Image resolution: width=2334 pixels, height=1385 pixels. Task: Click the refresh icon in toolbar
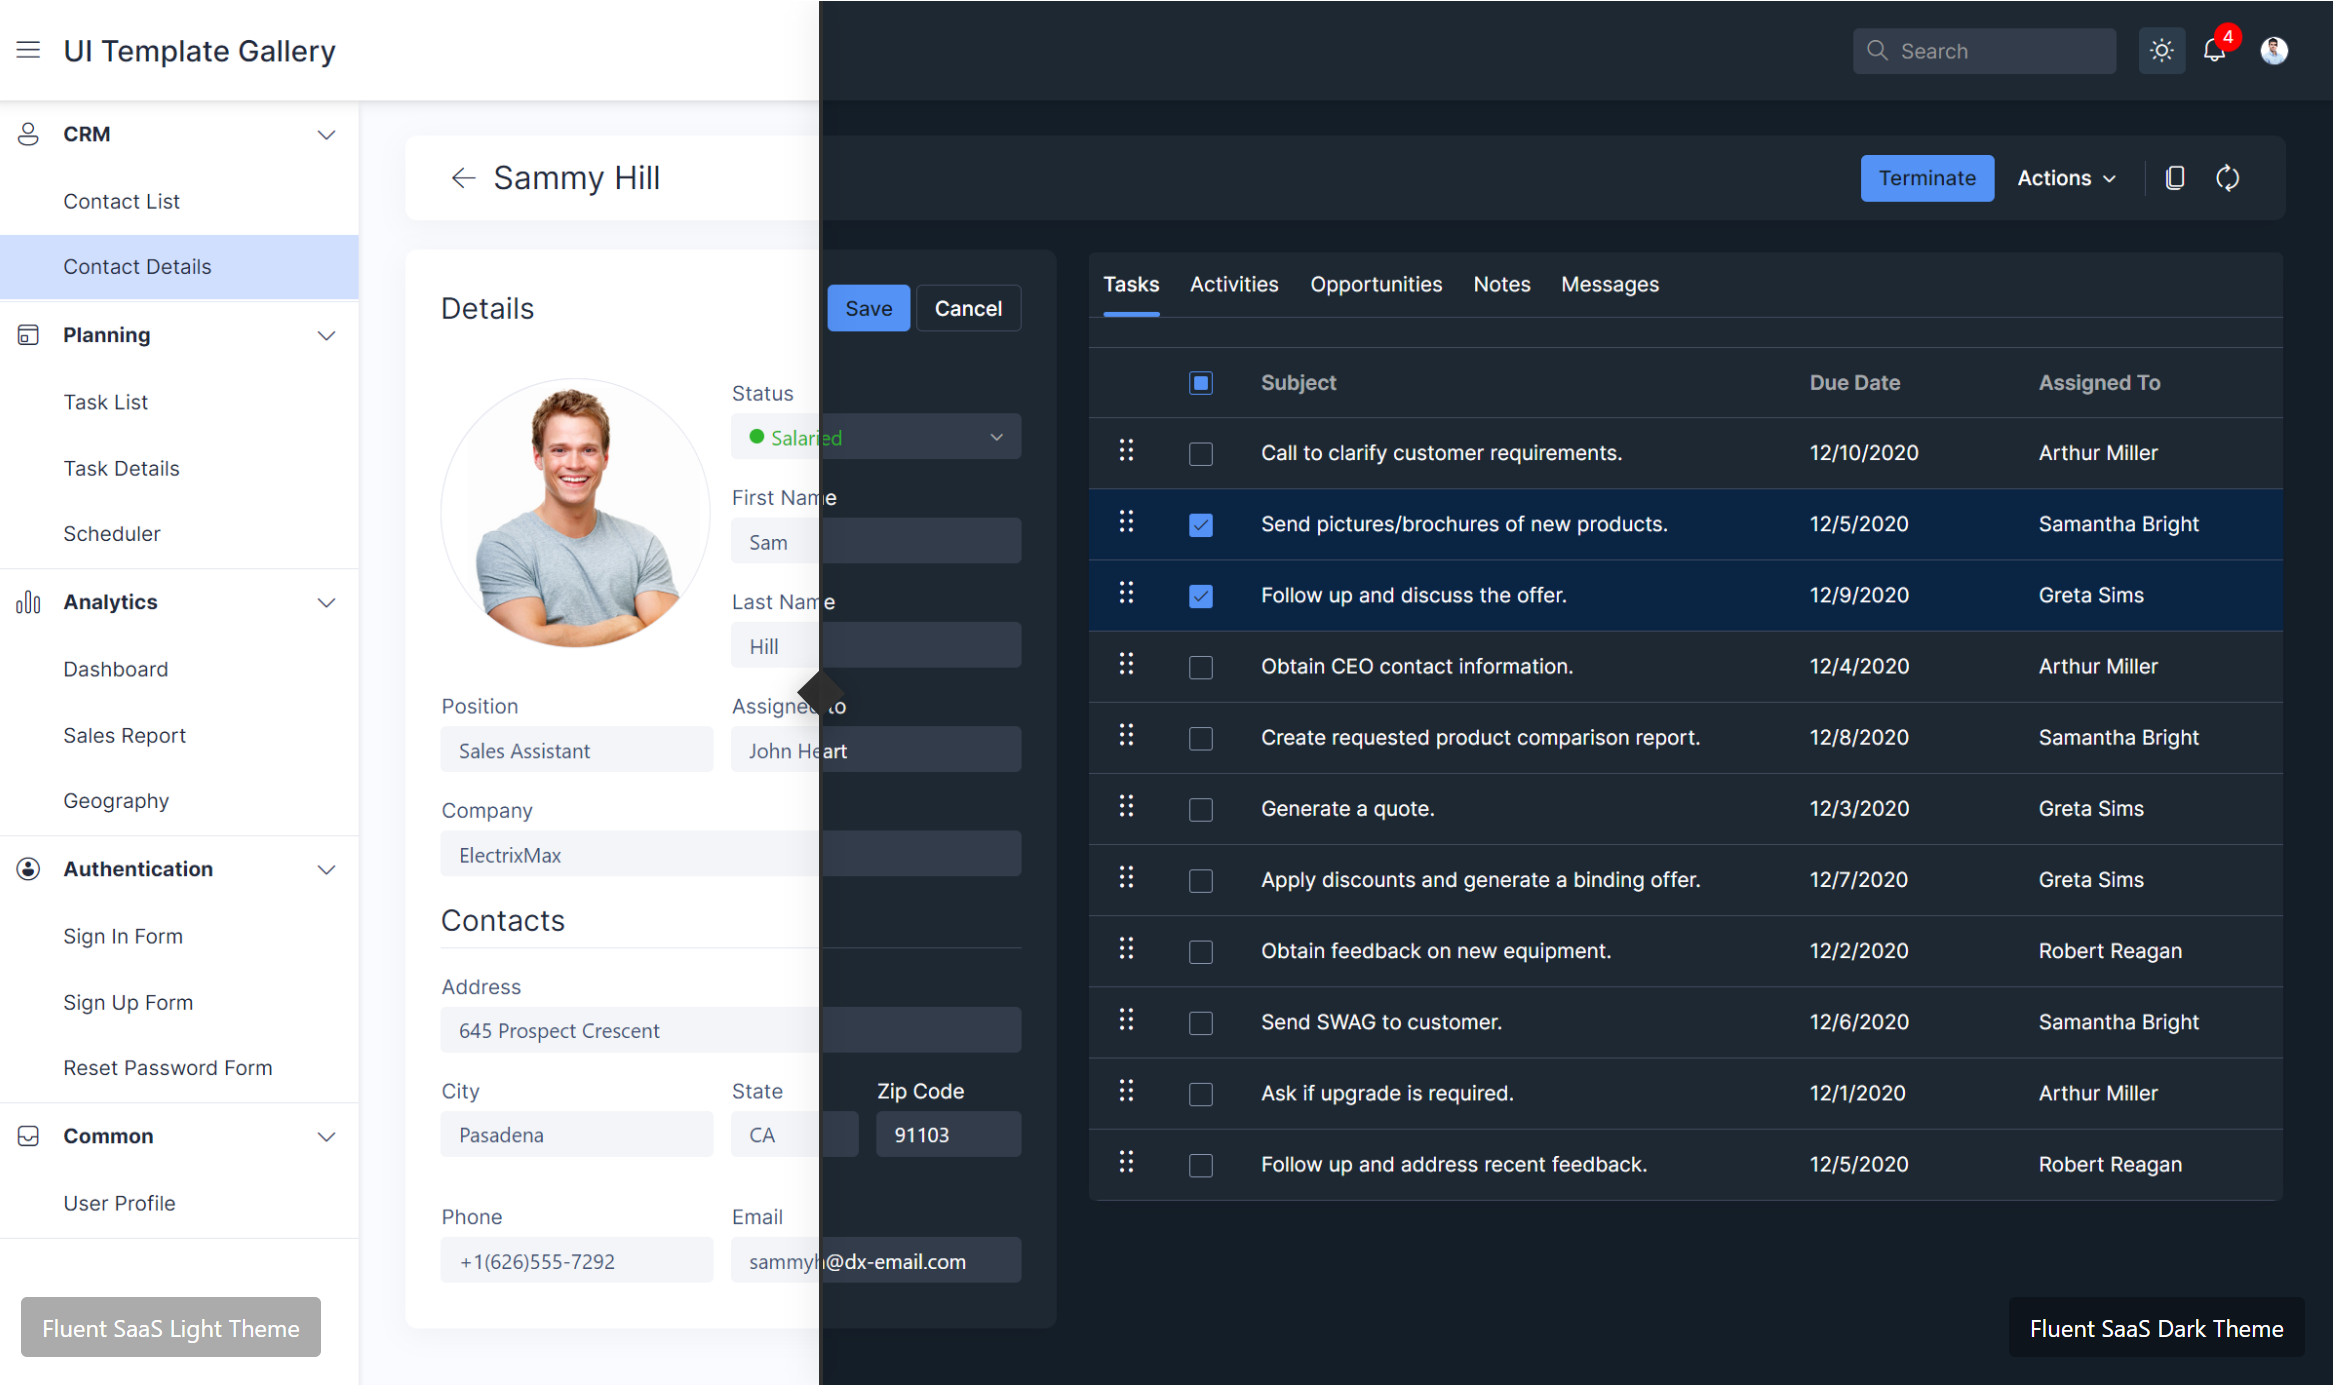[2227, 178]
